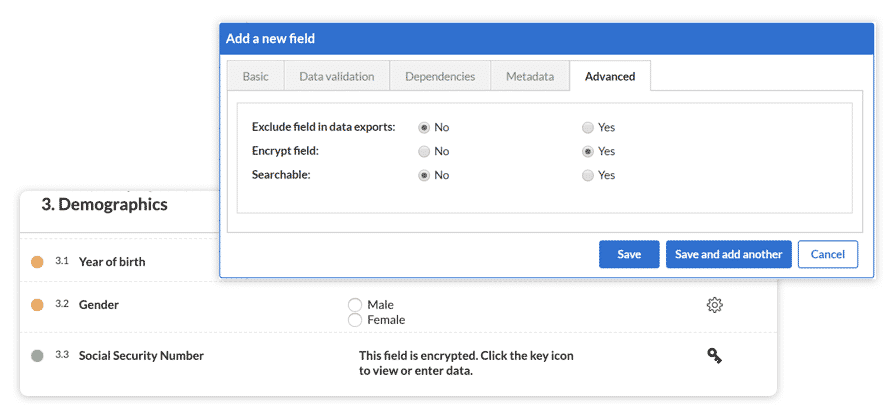
Task: Set Encrypt field to No
Action: (424, 152)
